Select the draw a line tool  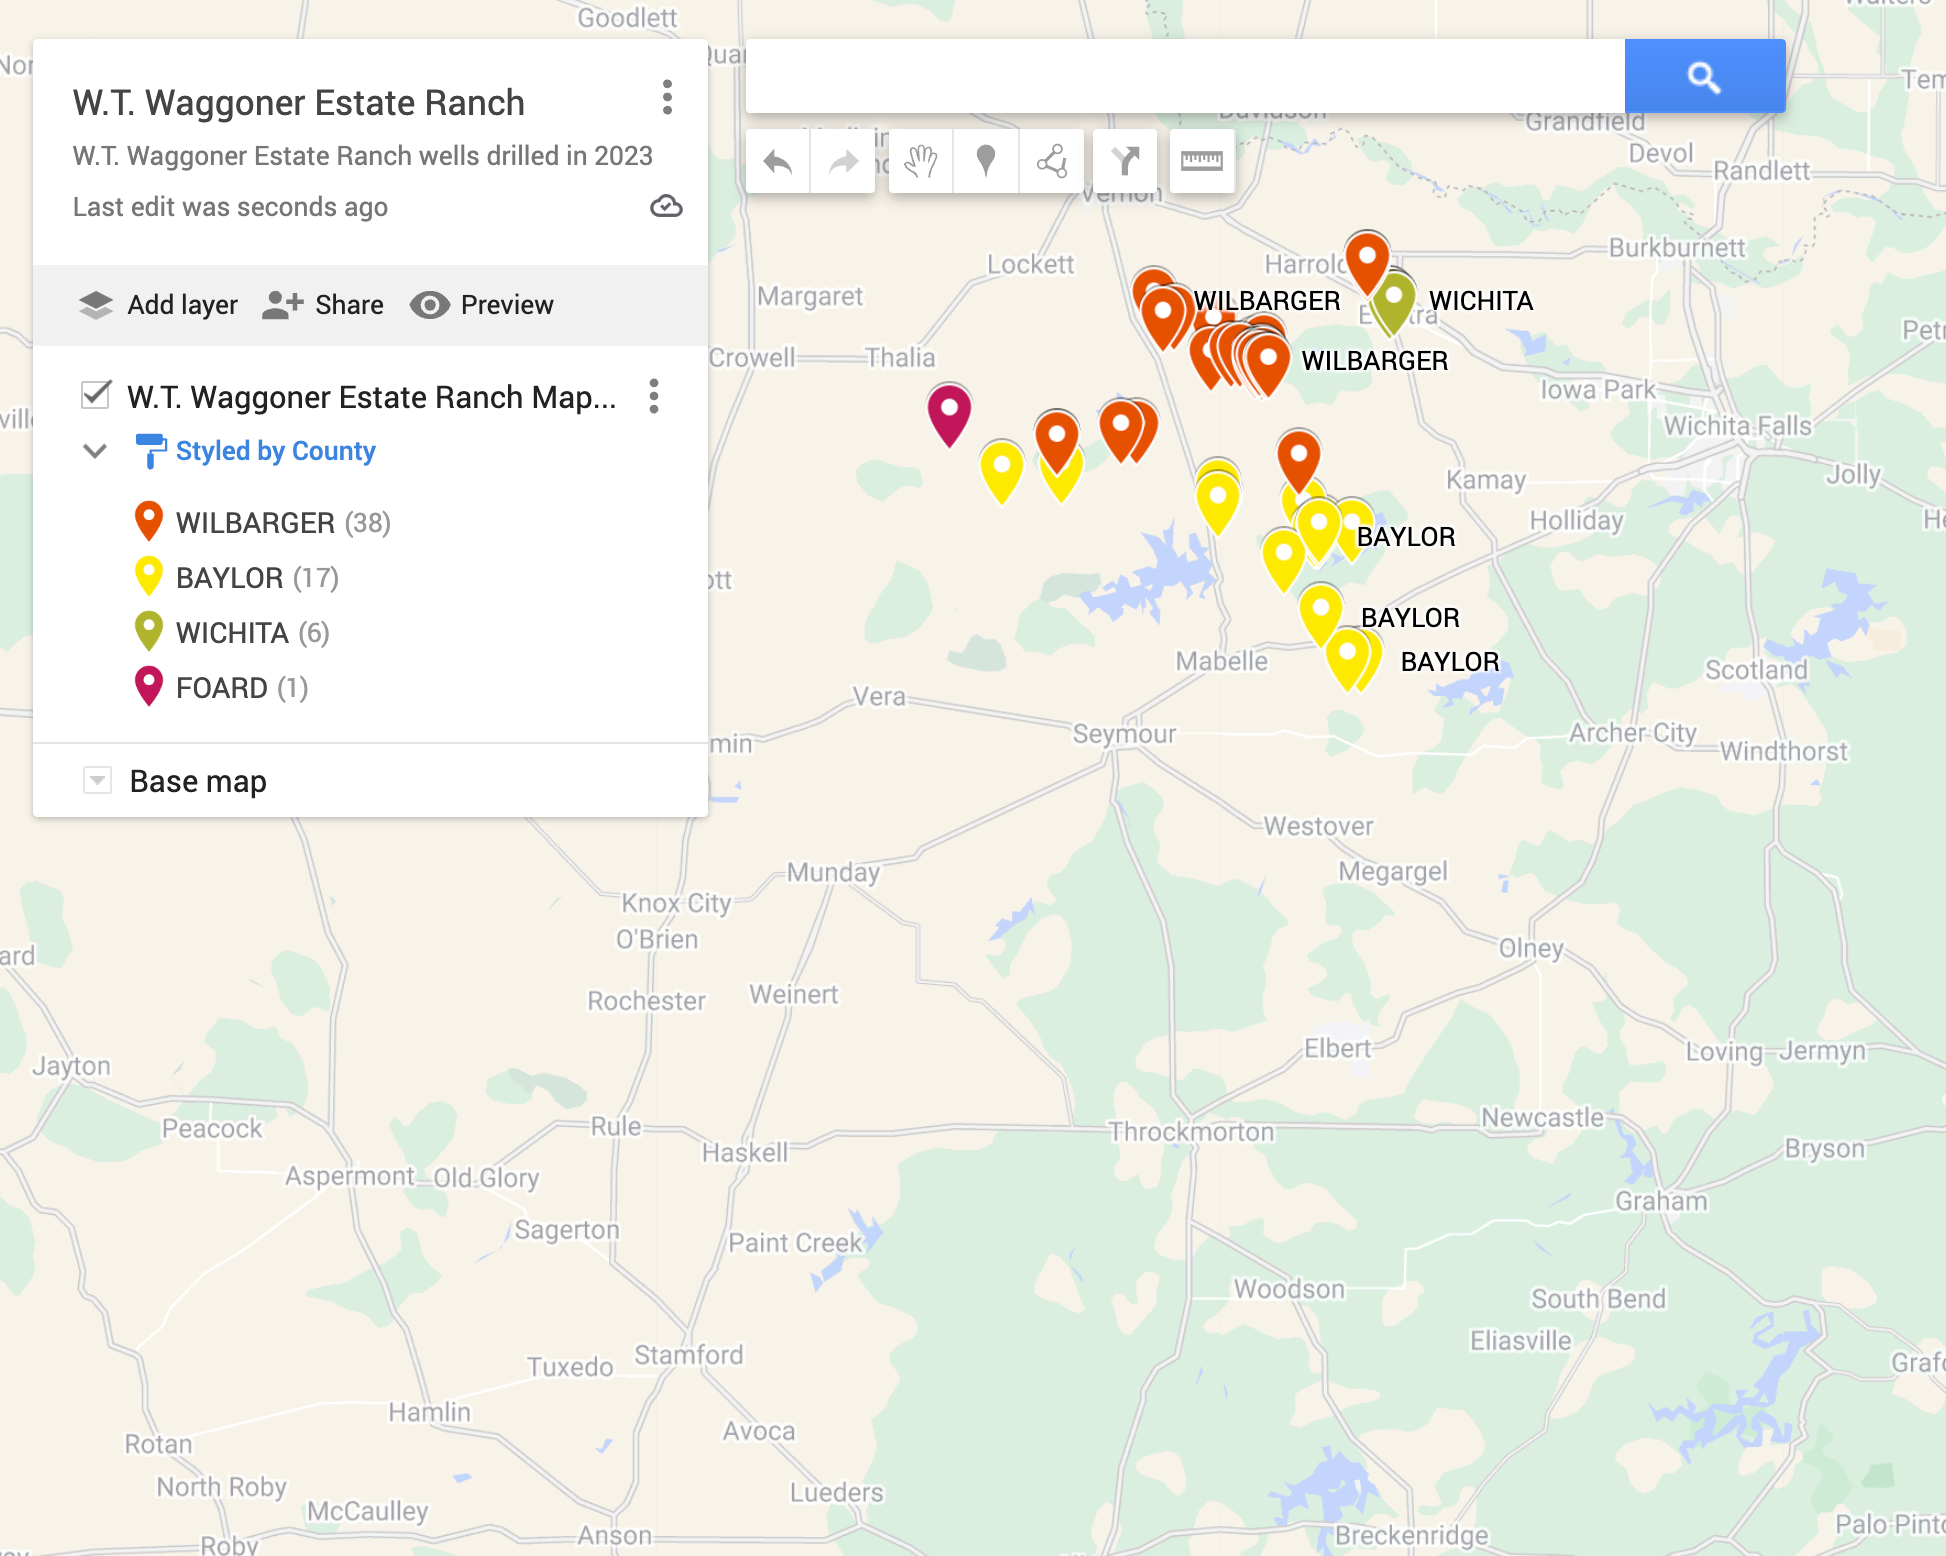[x=1051, y=161]
